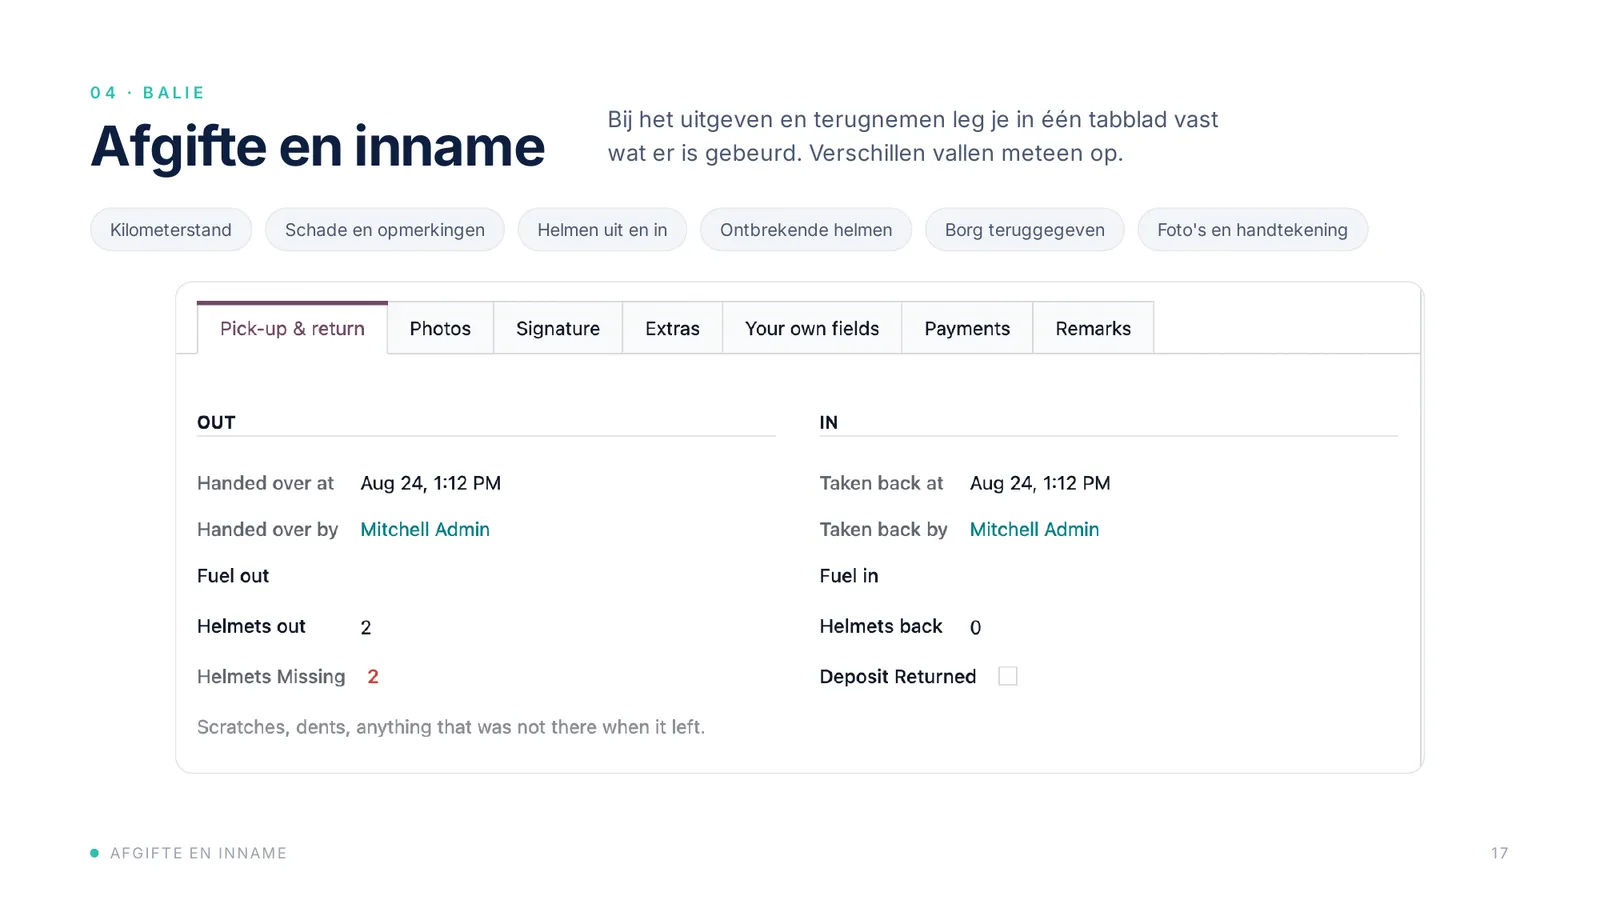
Task: Click the Fuel in label
Action: [849, 576]
